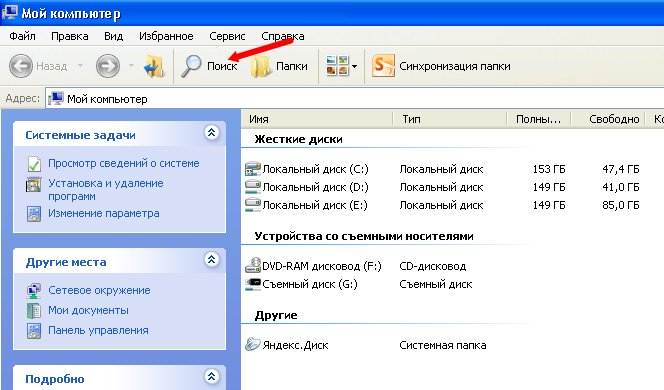Select the drive D: icon
The image size is (664, 390).
pos(253,187)
